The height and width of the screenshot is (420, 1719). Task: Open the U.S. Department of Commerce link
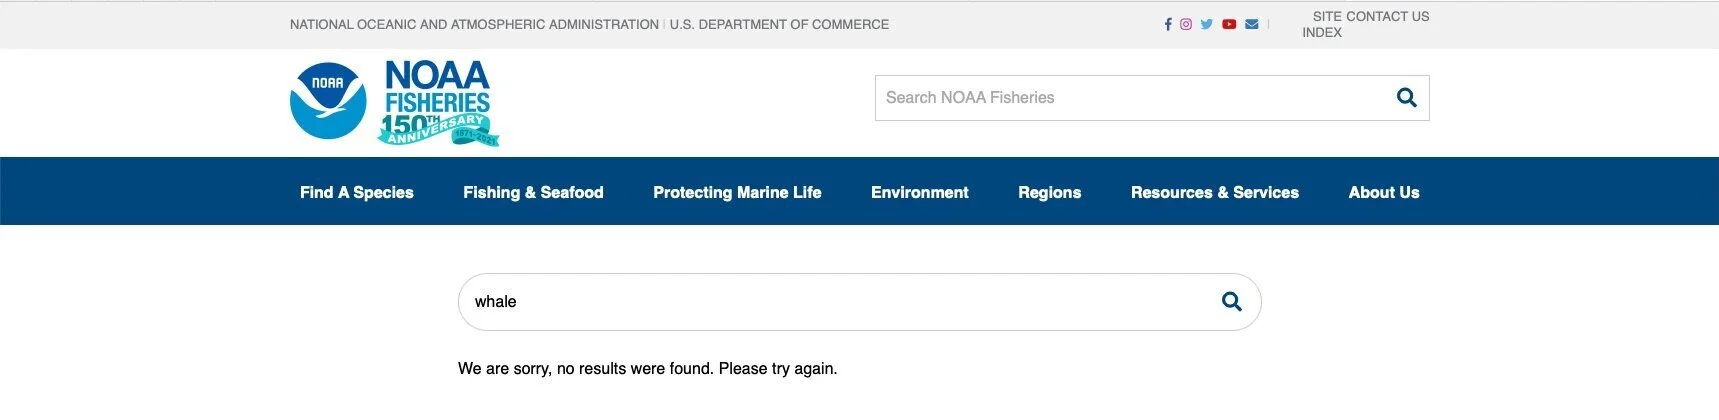[x=779, y=24]
